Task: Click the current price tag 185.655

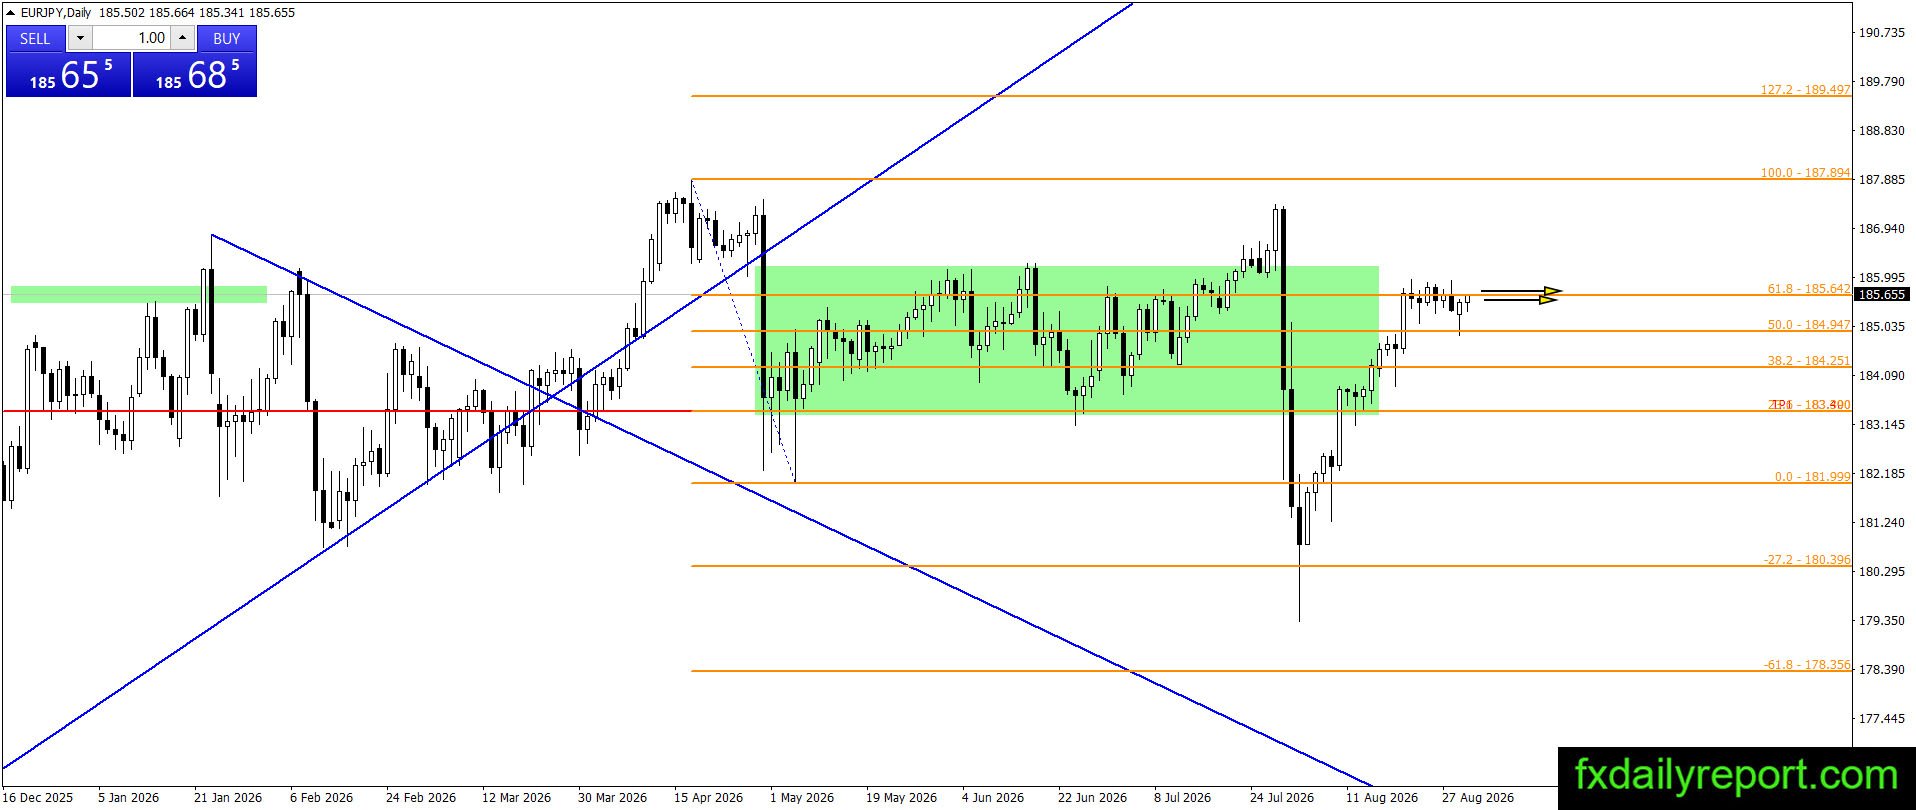Action: tap(1881, 295)
